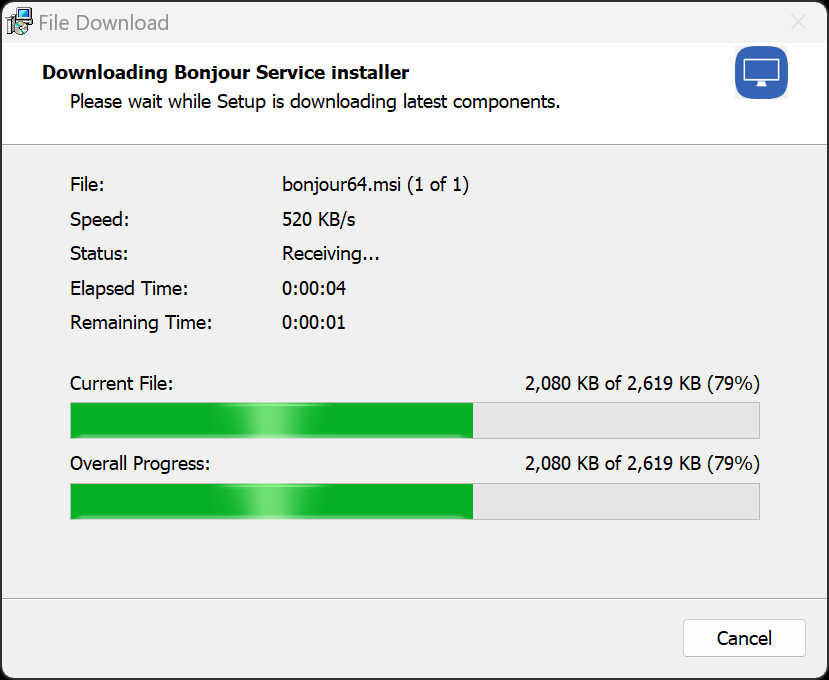Click the 'Overall Progress:' label
The width and height of the screenshot is (829, 680).
[x=140, y=464]
